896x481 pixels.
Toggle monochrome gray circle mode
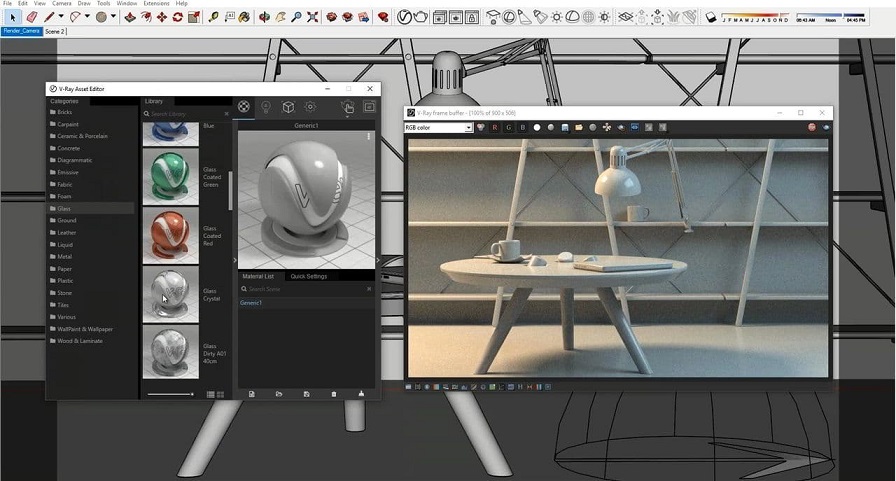pyautogui.click(x=550, y=127)
